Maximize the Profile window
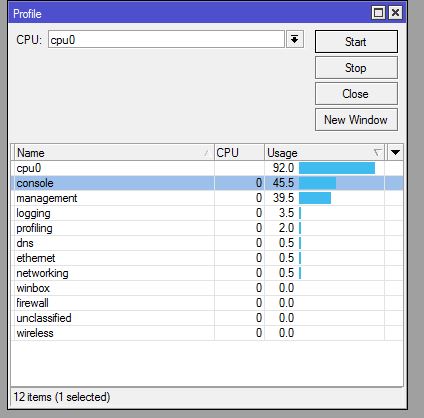 (x=378, y=13)
